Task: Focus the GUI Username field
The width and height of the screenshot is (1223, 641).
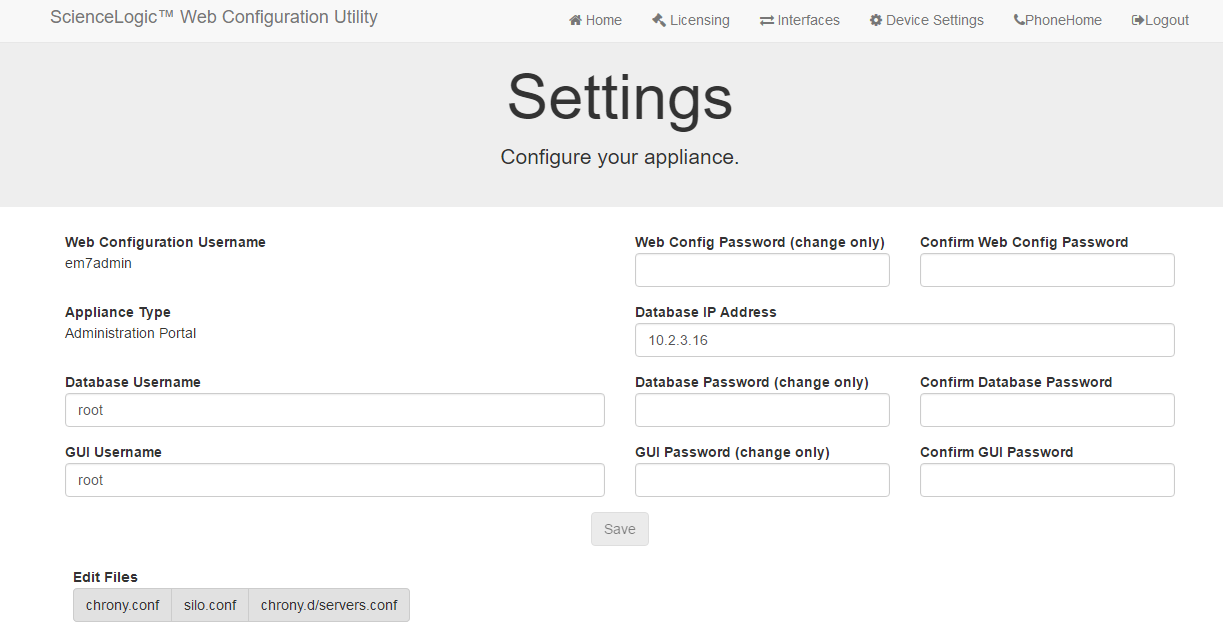Action: pos(334,480)
